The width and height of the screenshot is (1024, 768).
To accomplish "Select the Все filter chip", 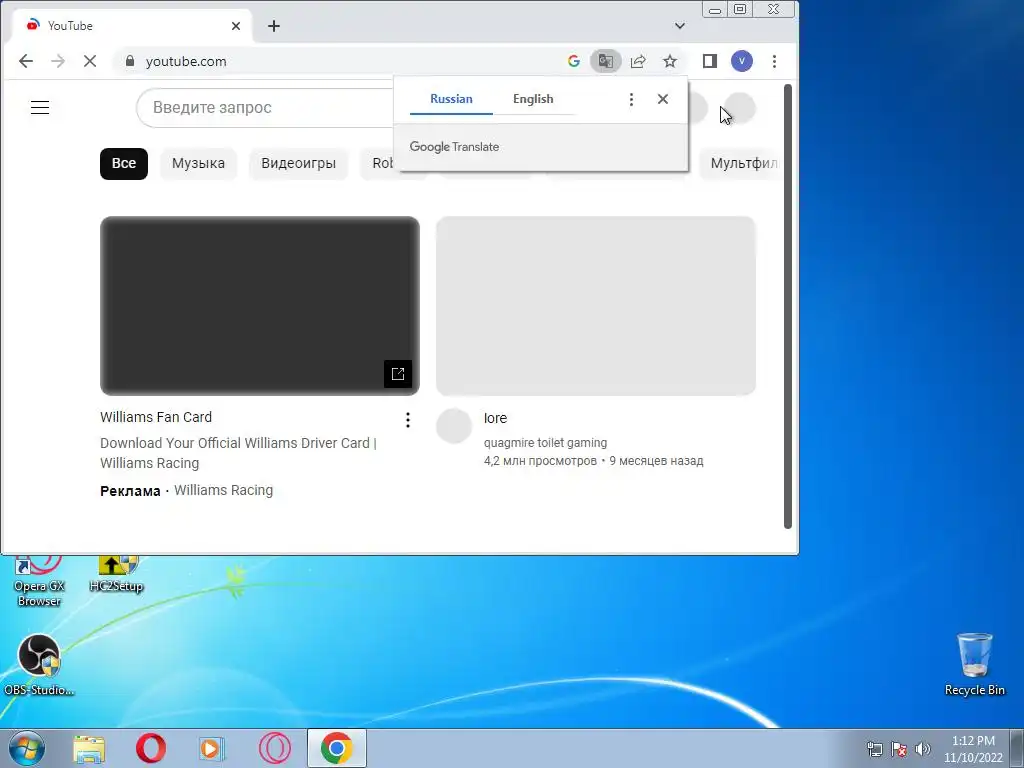I will point(124,163).
